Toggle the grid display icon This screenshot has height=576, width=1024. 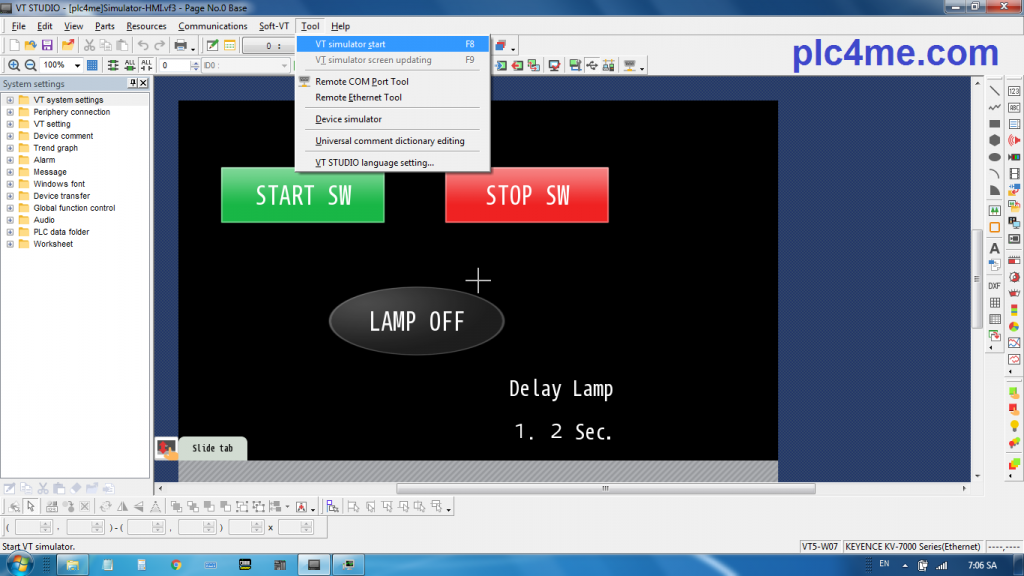92,65
